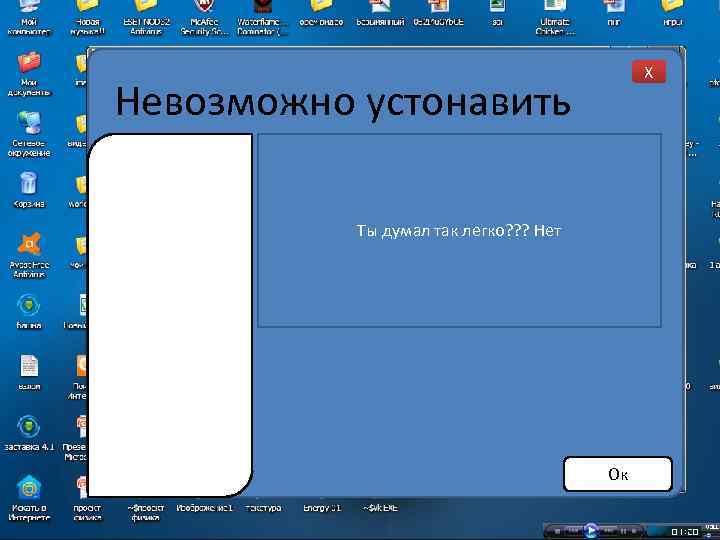Click the 'проект физика' desktop label
The width and height of the screenshot is (720, 540).
point(87,512)
